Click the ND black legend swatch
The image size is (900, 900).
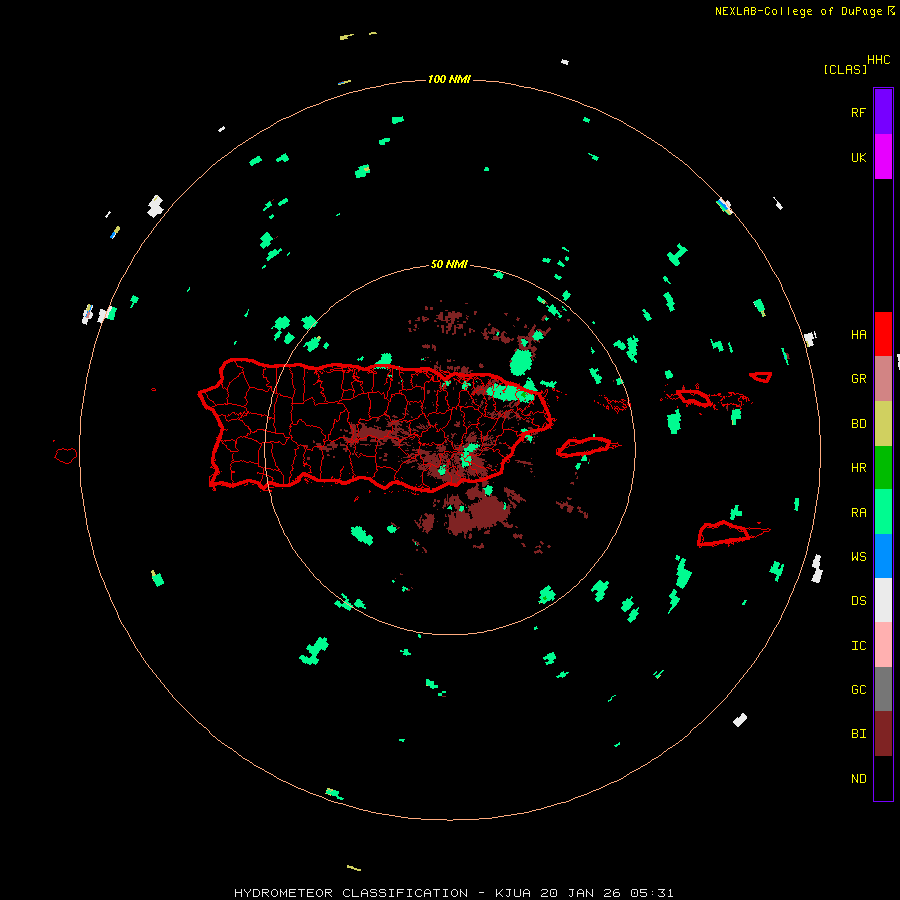click(883, 778)
